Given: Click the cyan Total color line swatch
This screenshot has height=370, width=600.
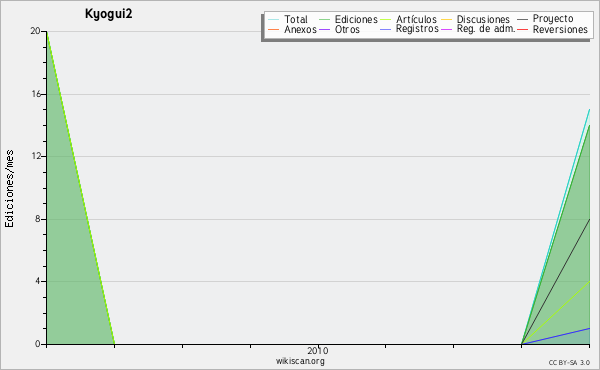Looking at the screenshot, I should 274,19.
